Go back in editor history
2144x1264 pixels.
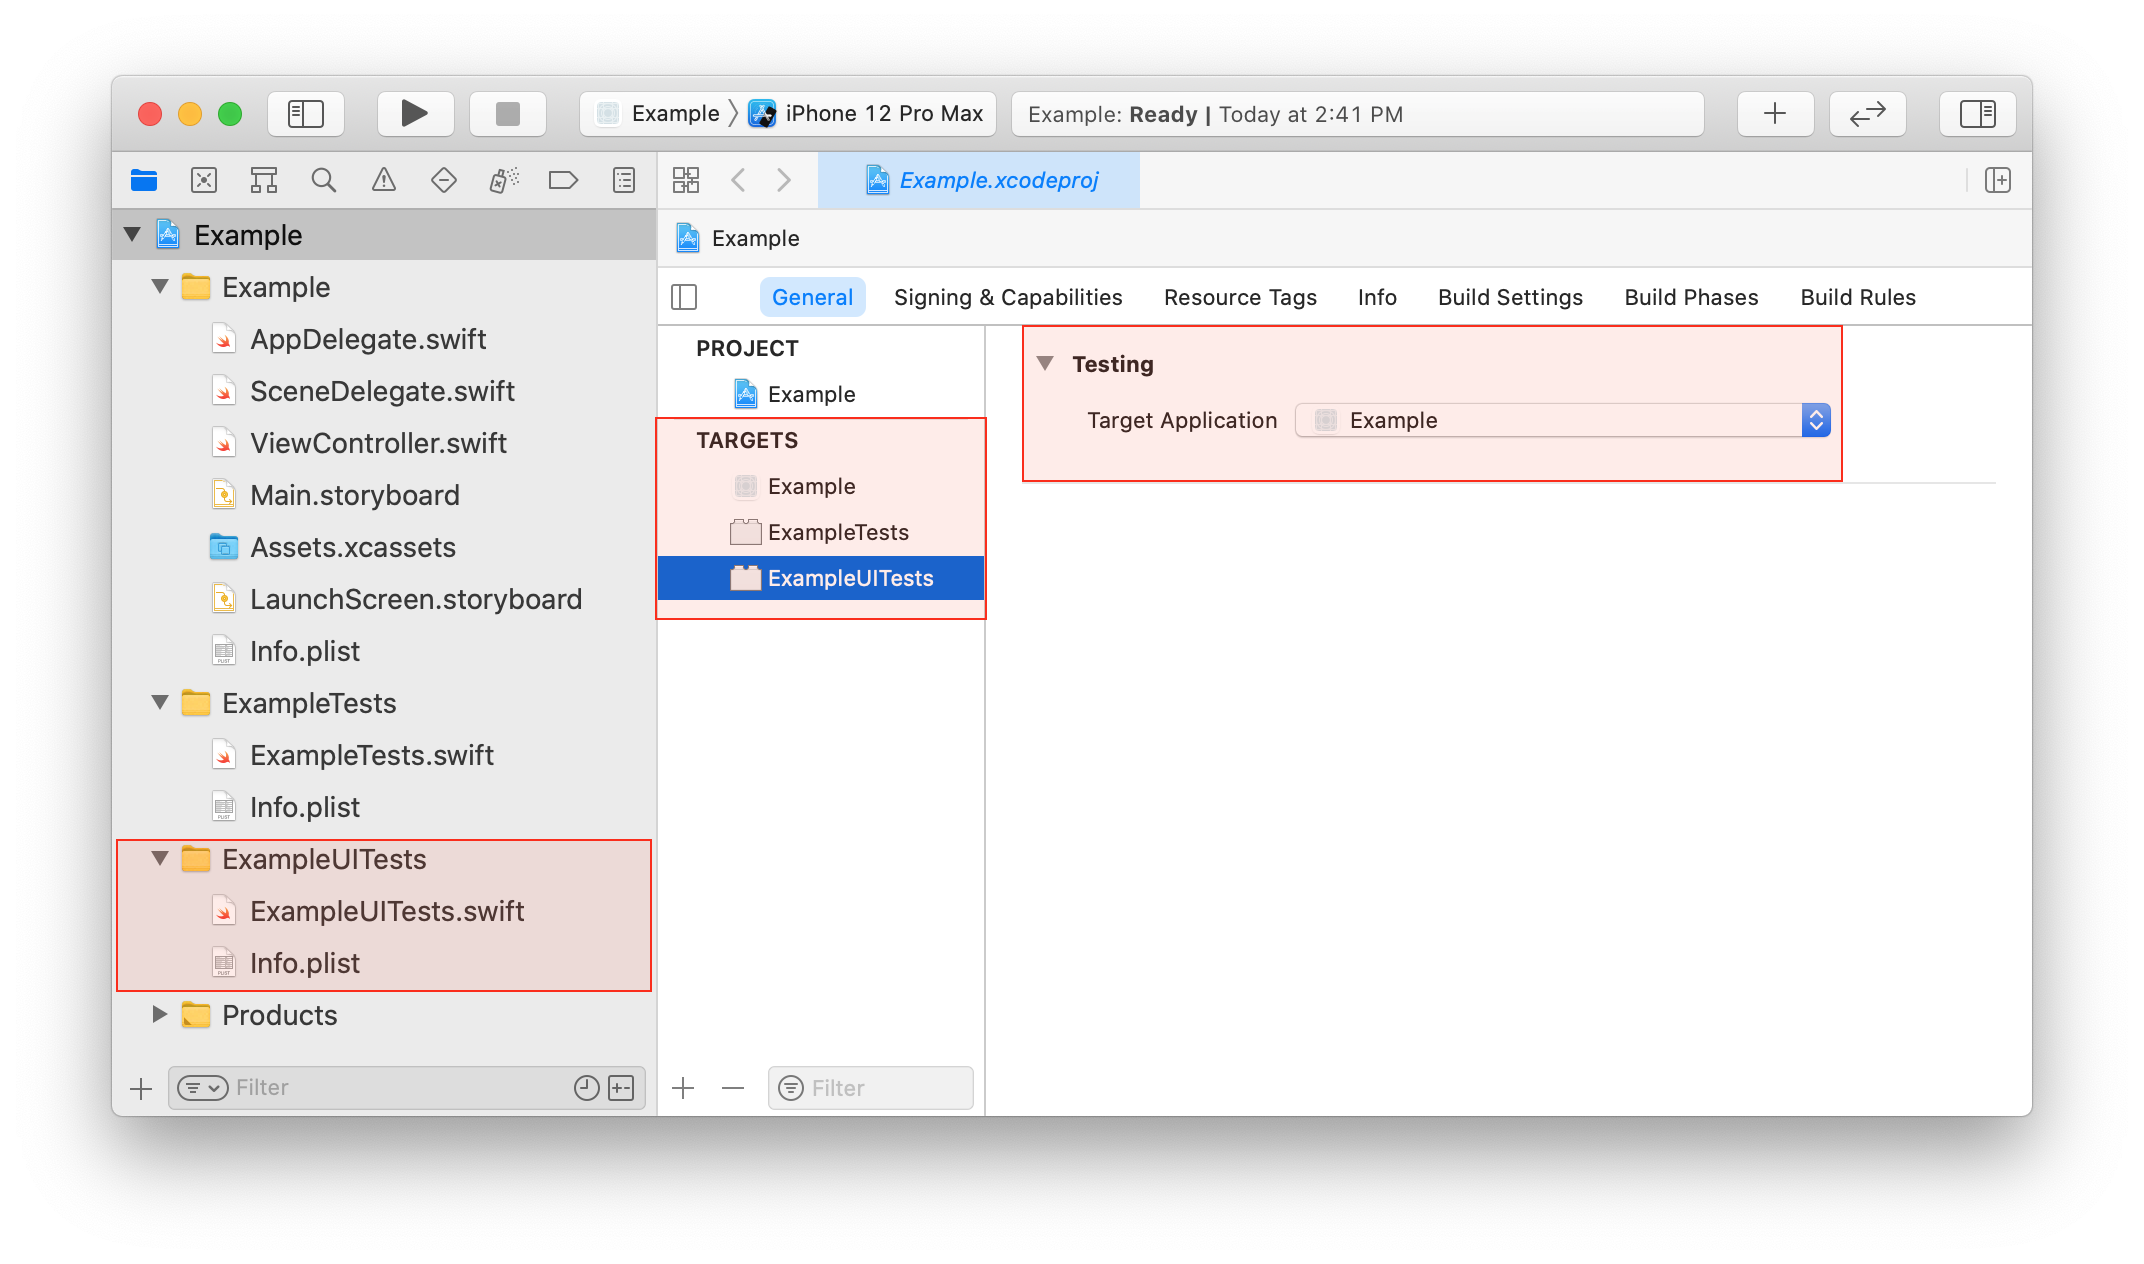(738, 180)
